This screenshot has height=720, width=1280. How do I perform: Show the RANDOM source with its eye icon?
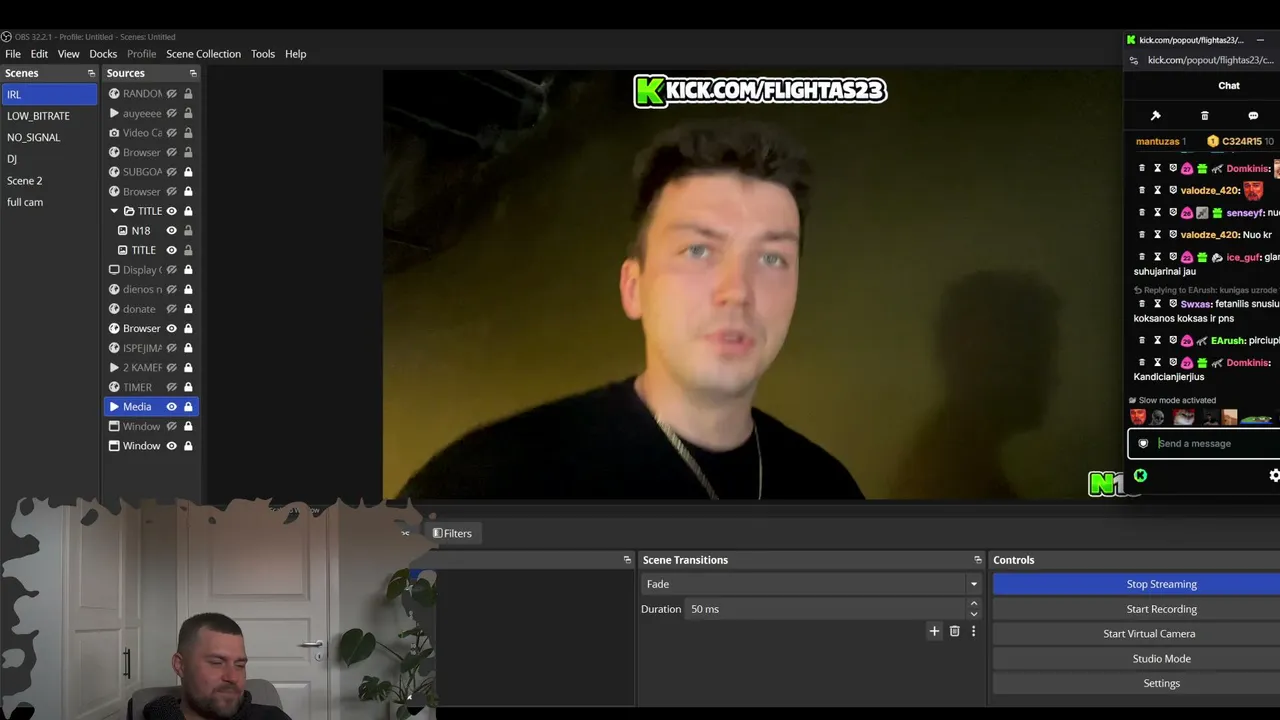tap(171, 94)
